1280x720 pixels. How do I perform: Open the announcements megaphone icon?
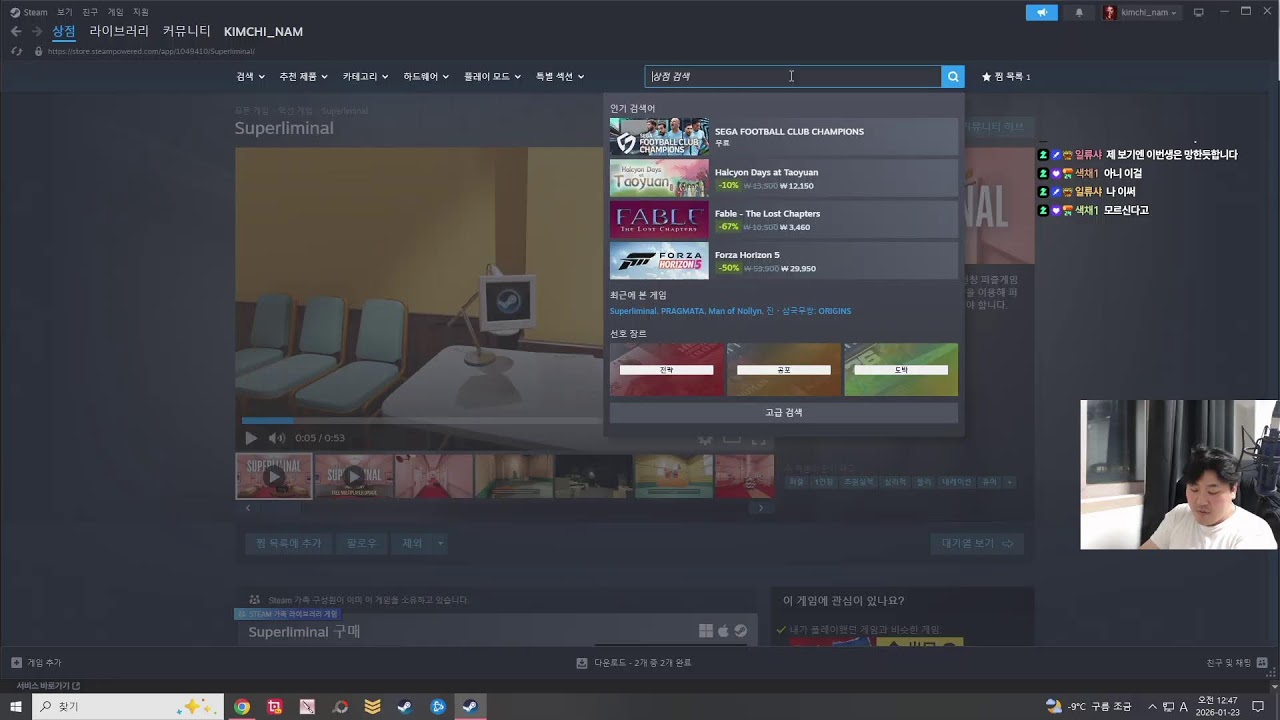pos(1041,13)
